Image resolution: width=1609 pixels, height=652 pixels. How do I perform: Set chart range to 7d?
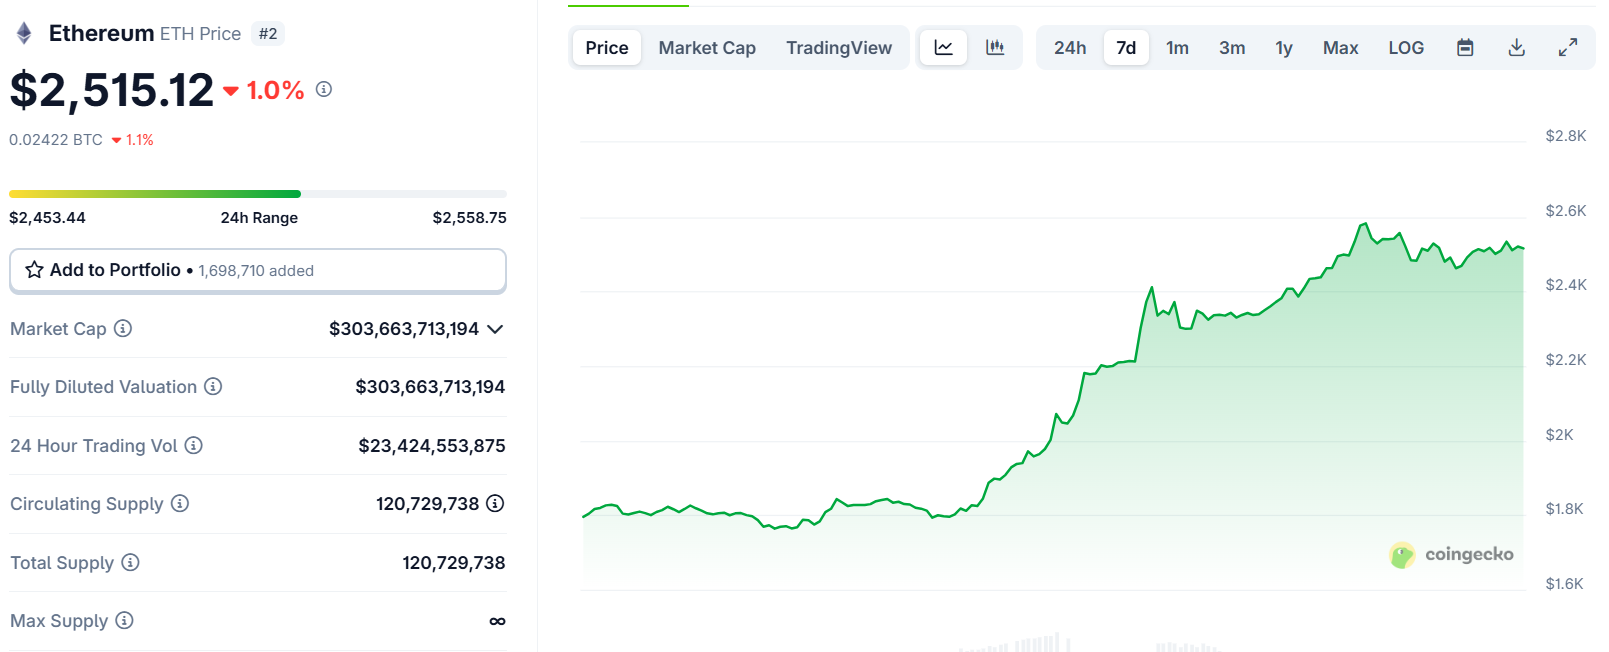tap(1126, 47)
